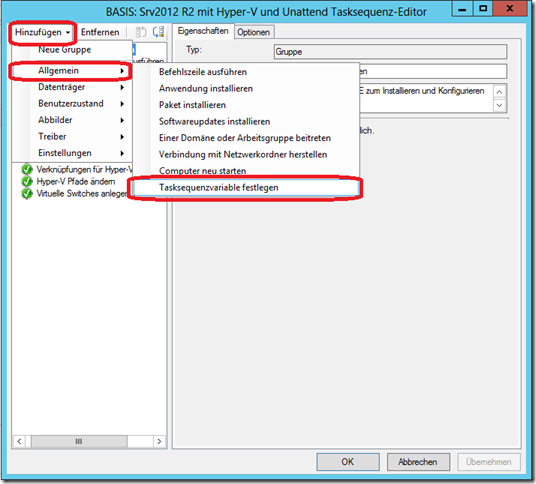The width and height of the screenshot is (536, 484).
Task: Click the Typ field showing Gruppe
Action: click(x=390, y=52)
